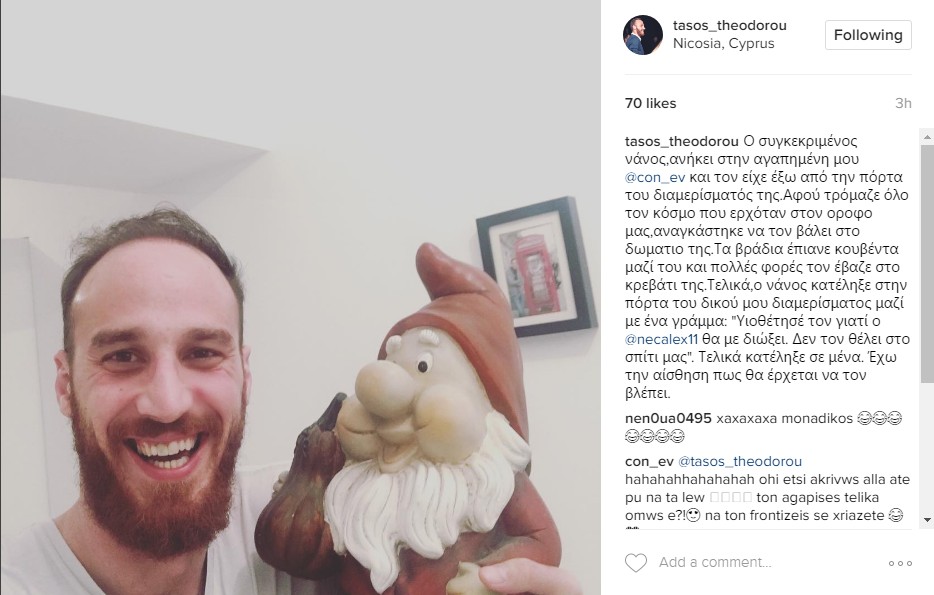Open tasos_theodorou profile picture avatar

tap(643, 35)
